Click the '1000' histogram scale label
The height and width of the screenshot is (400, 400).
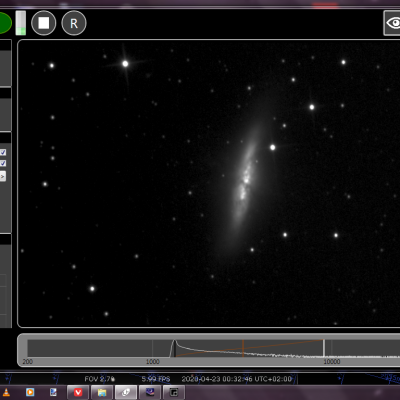coord(153,361)
